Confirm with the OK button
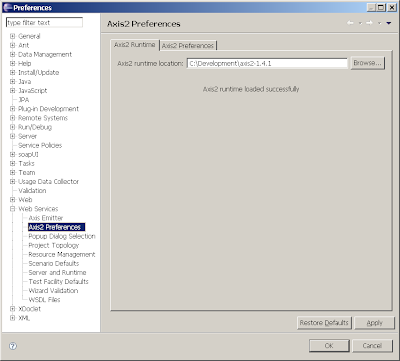Screen dimensions: 400x361 click(x=329, y=346)
